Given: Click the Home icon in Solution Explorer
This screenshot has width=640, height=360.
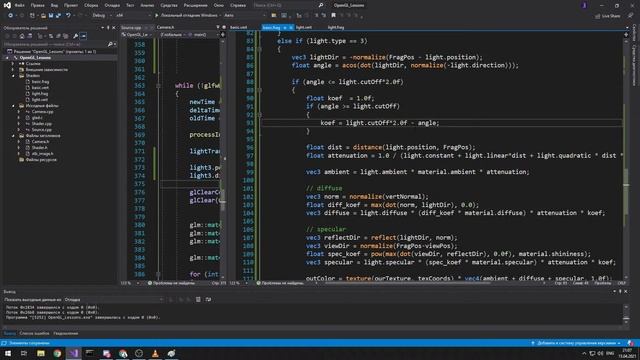Looking at the screenshot, I should (22, 36).
